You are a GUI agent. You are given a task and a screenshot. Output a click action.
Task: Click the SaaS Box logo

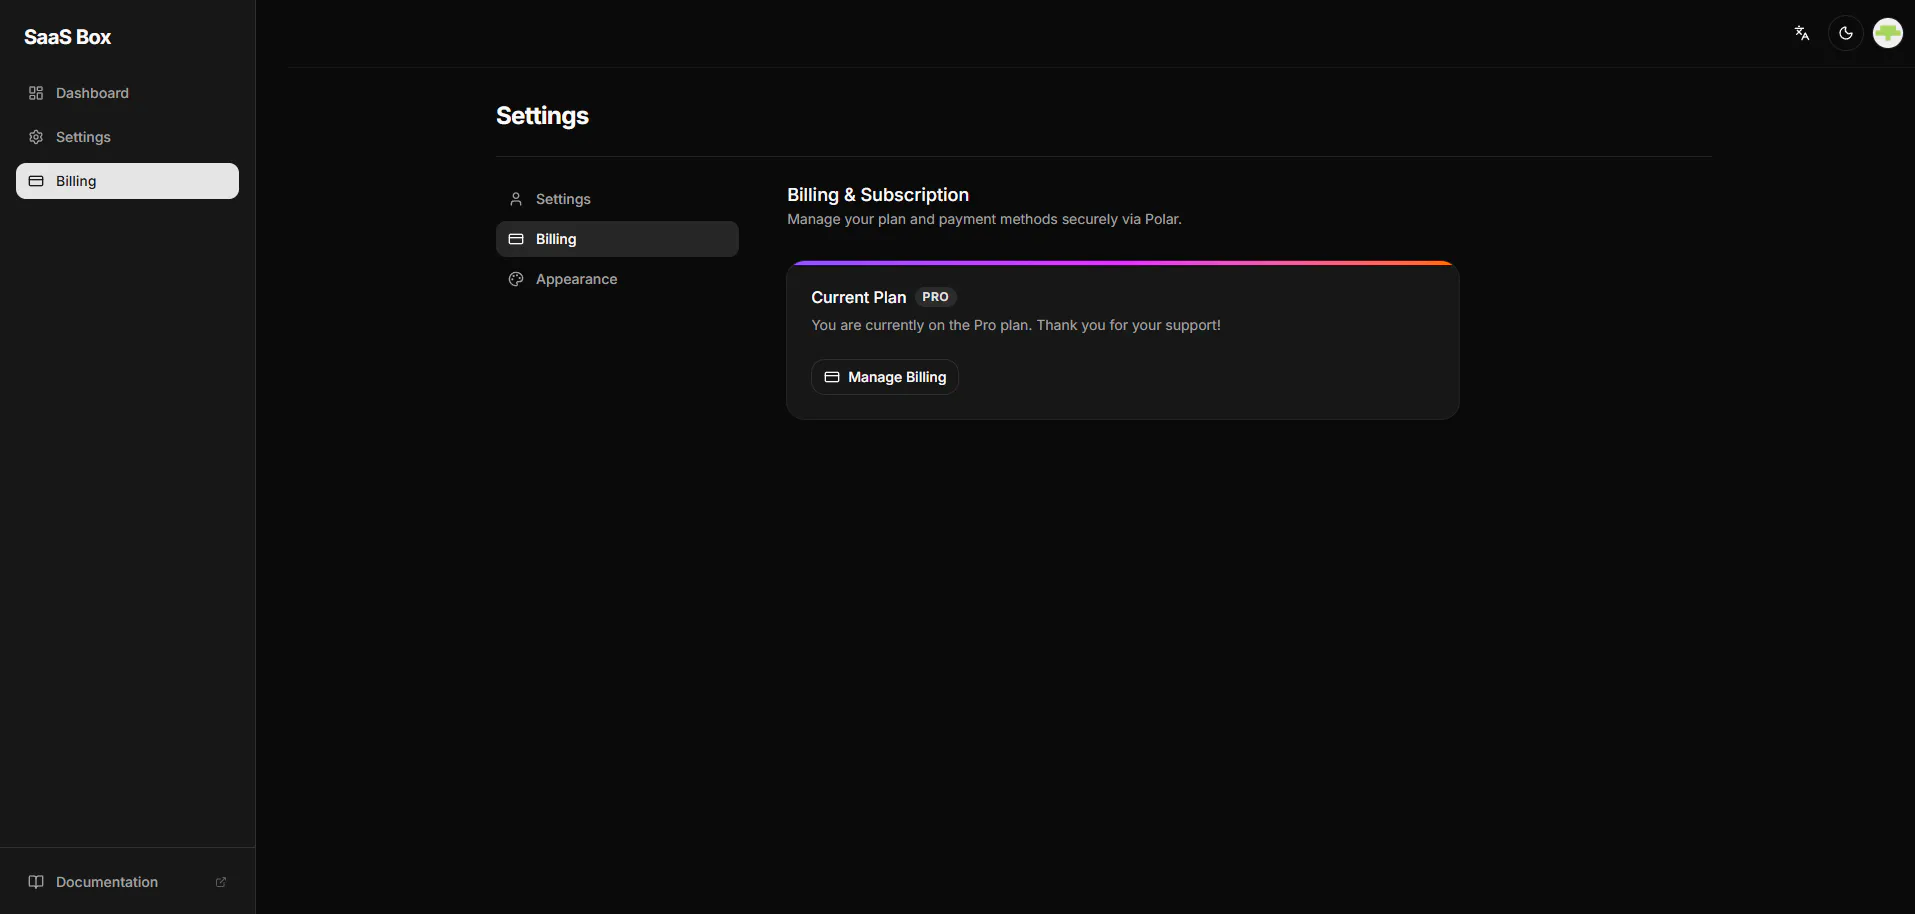pos(68,37)
